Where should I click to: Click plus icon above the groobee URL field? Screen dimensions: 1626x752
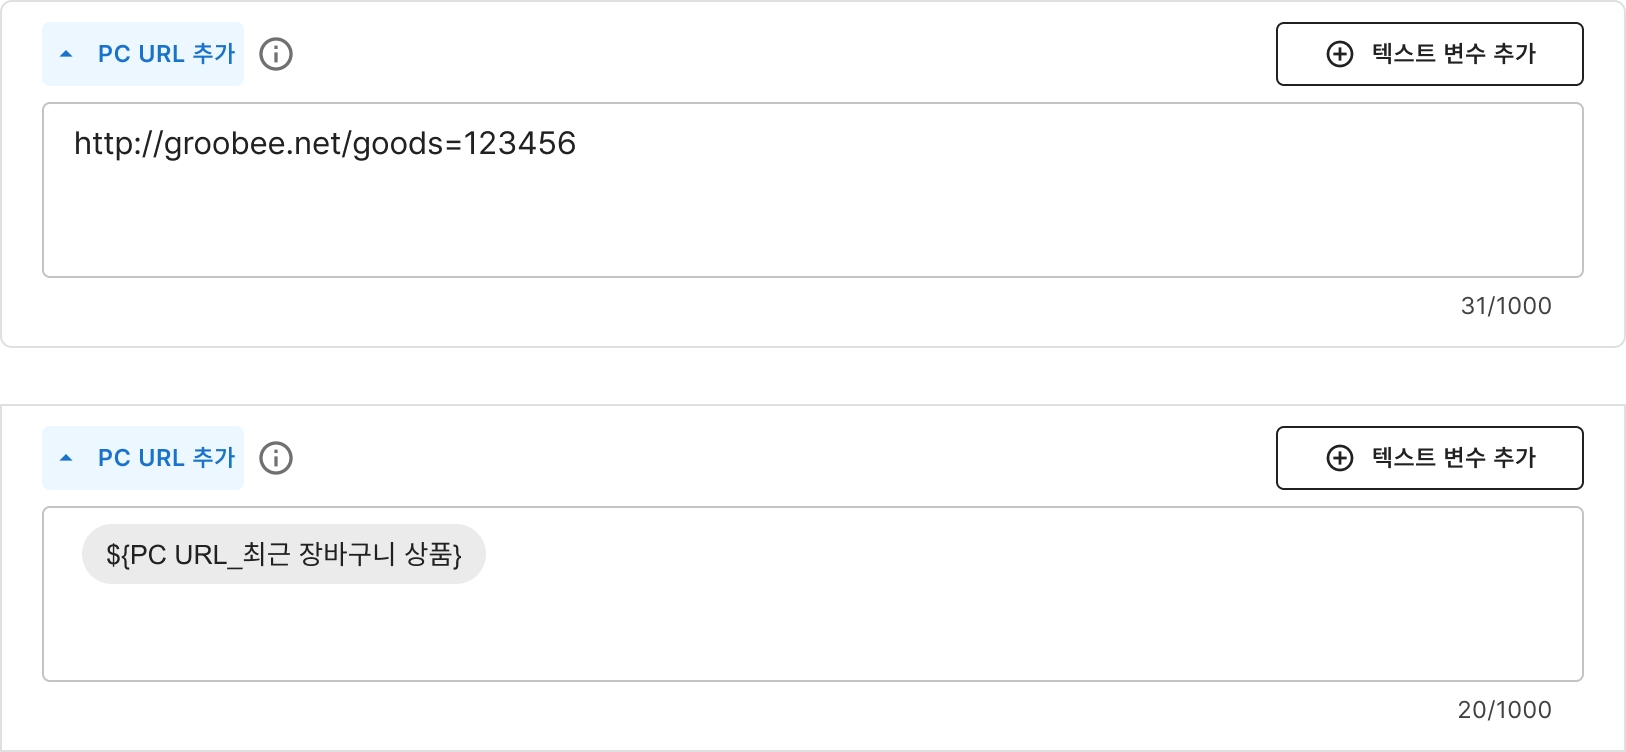[1340, 54]
